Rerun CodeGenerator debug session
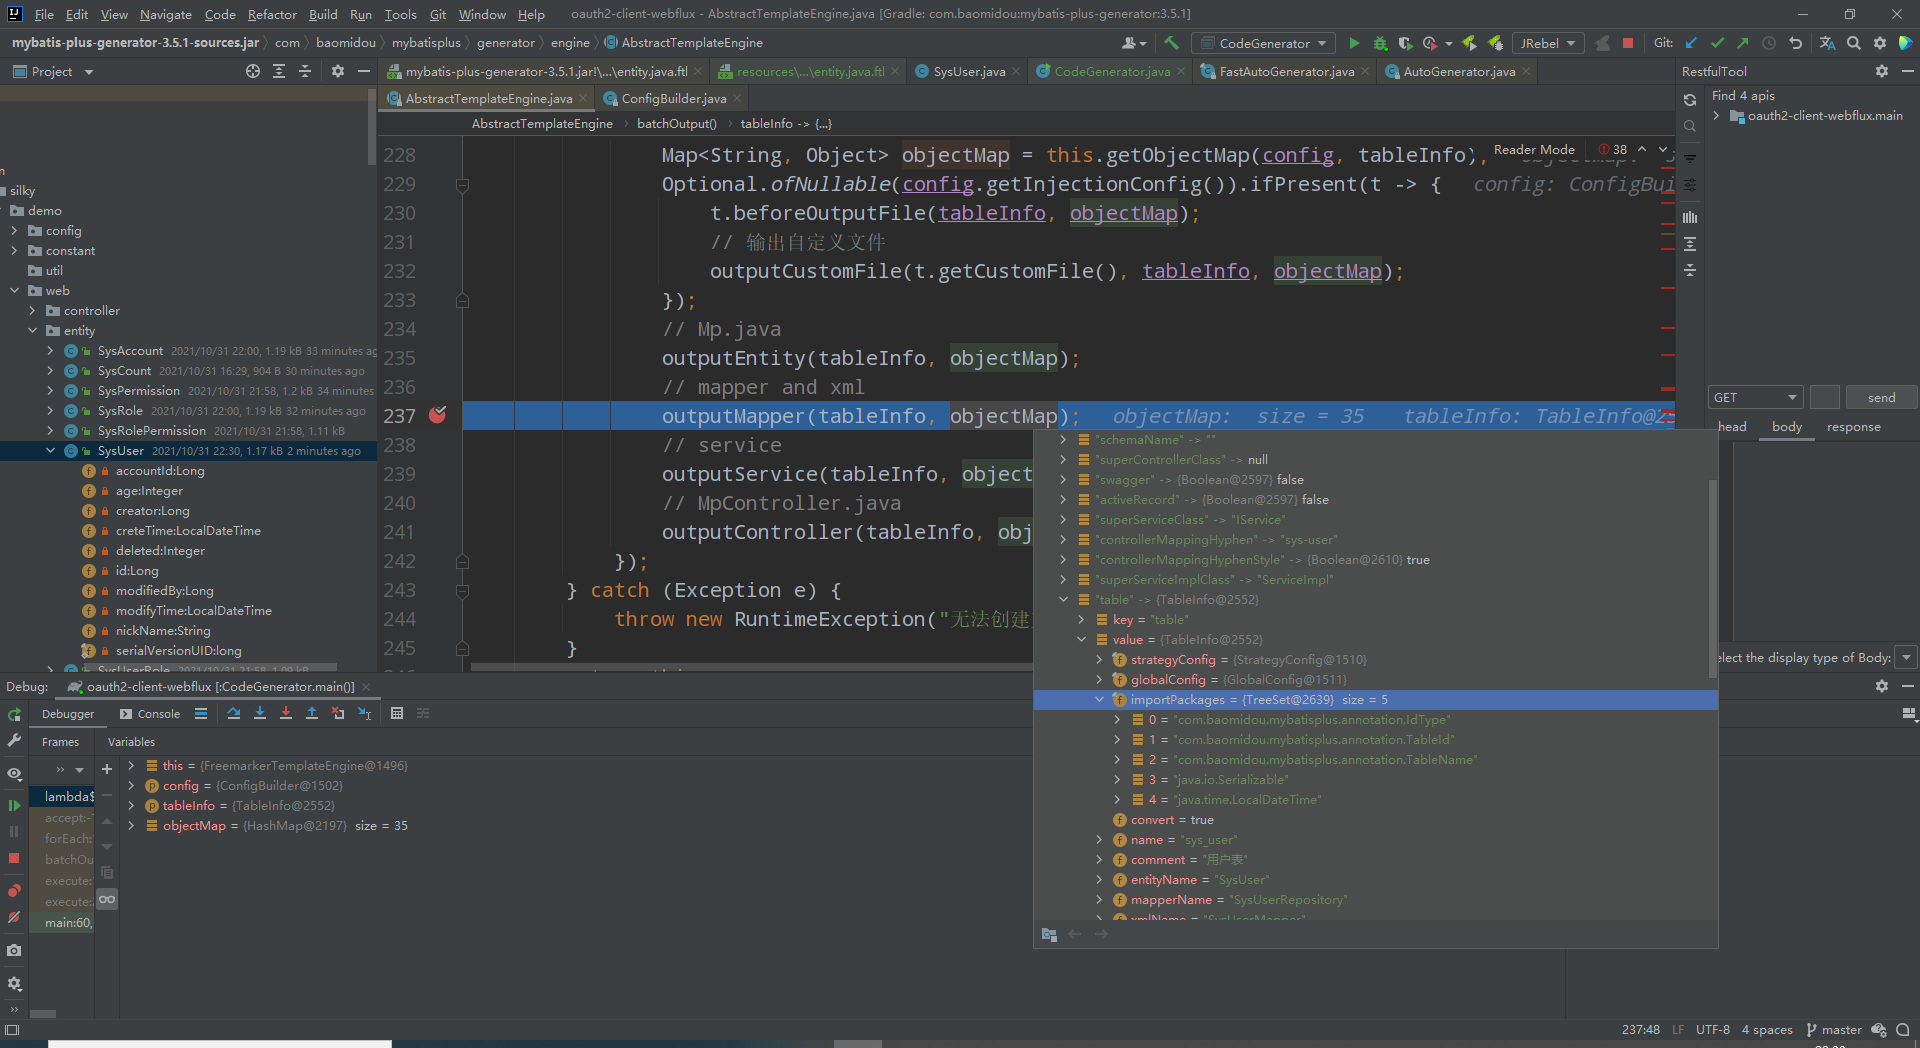 pos(14,715)
